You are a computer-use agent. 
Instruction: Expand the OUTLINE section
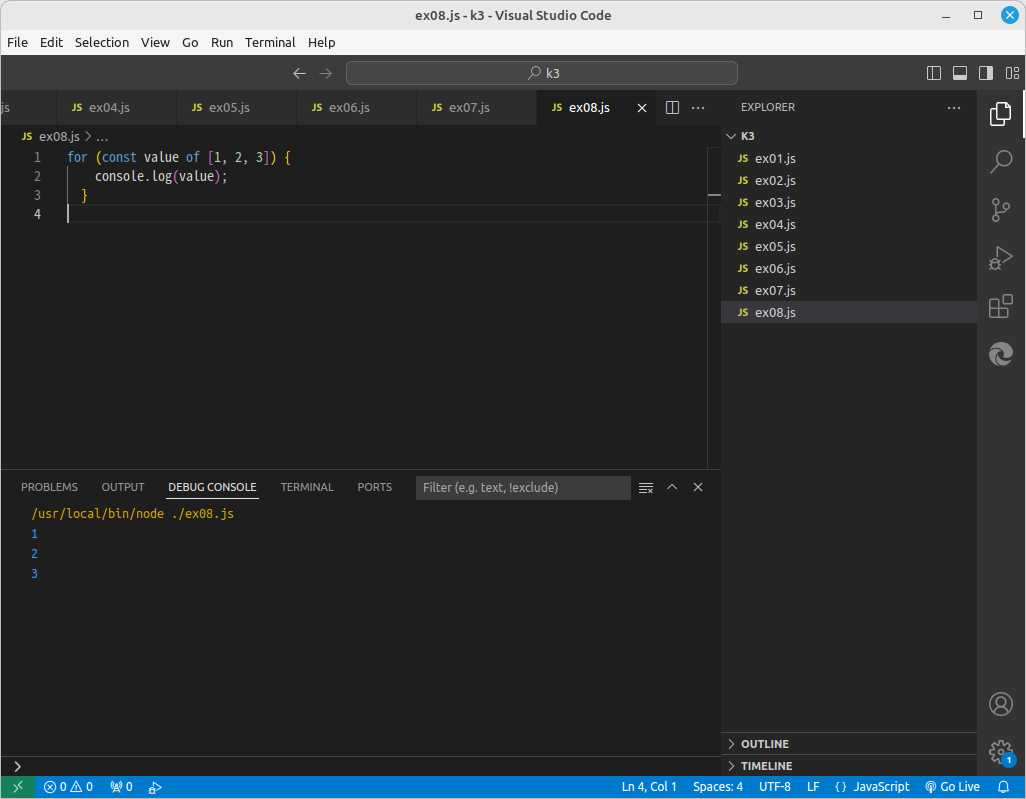[x=849, y=744]
